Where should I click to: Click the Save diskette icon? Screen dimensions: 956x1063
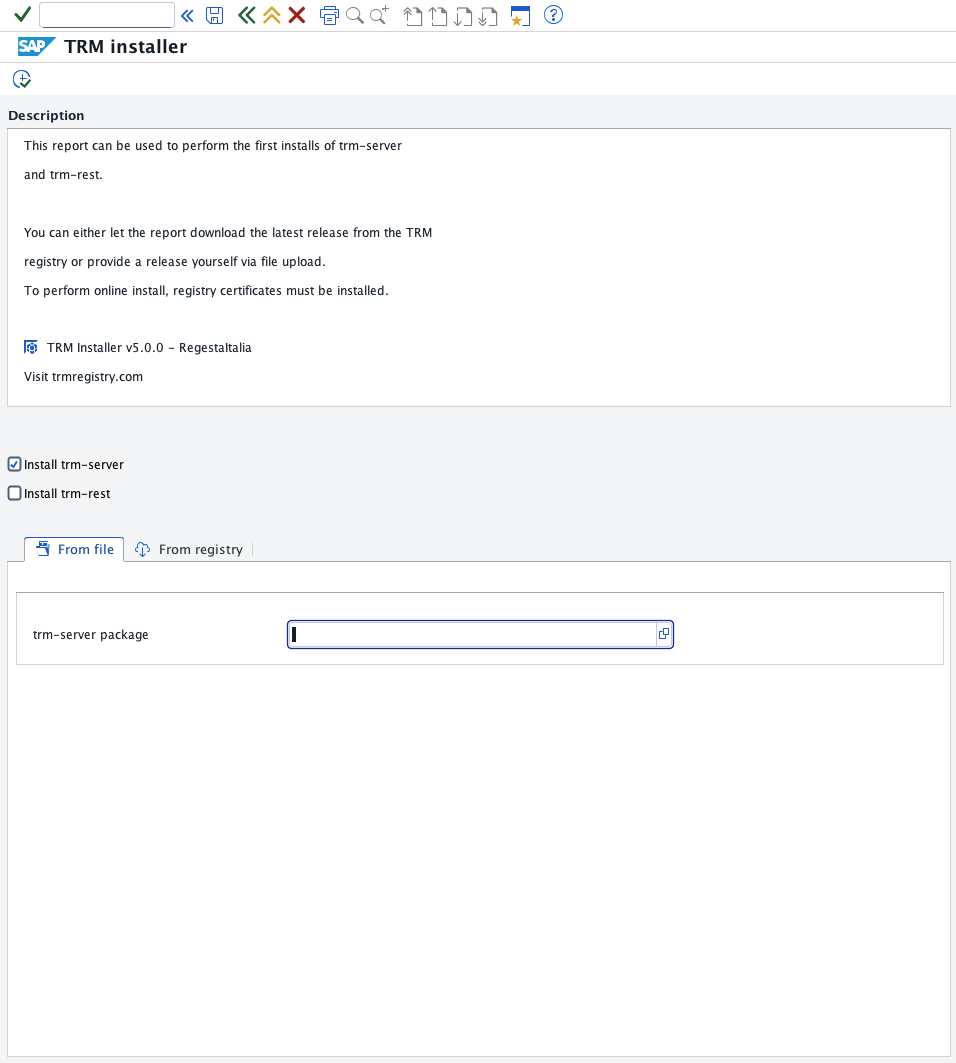214,15
